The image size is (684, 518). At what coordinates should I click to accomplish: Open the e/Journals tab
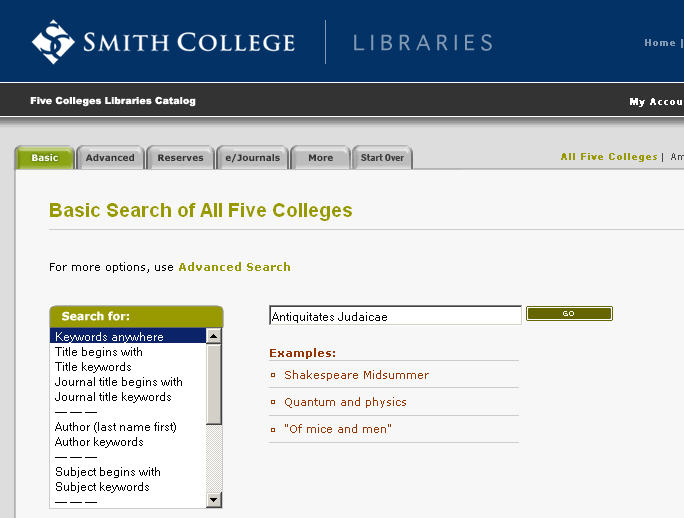252,158
